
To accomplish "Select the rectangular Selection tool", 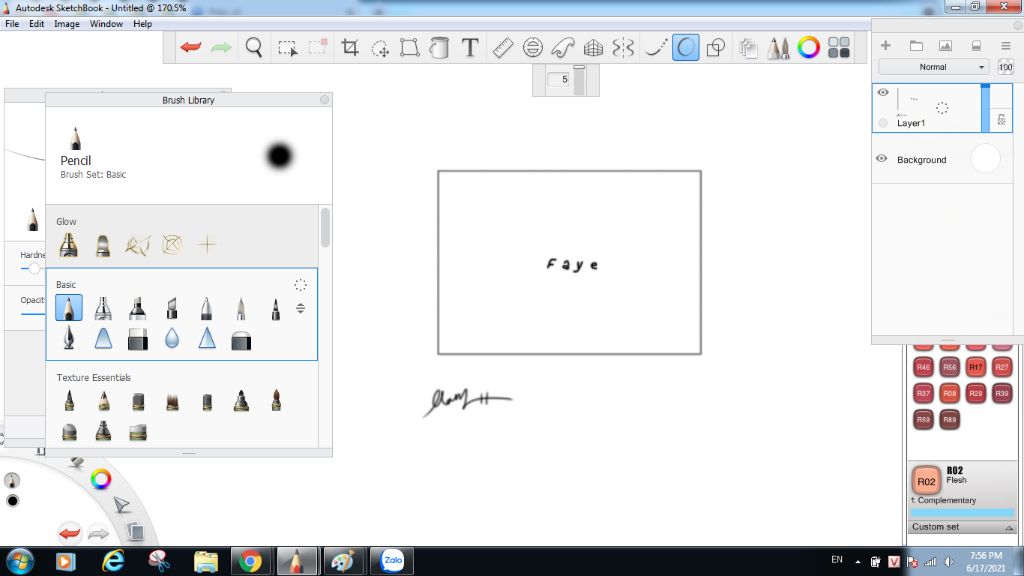I will 287,48.
